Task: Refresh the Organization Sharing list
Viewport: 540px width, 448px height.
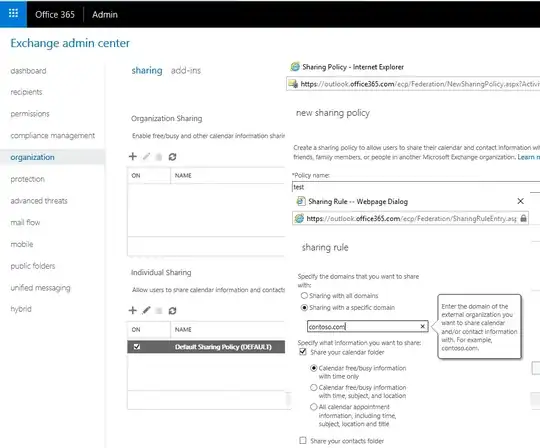Action: pos(172,157)
